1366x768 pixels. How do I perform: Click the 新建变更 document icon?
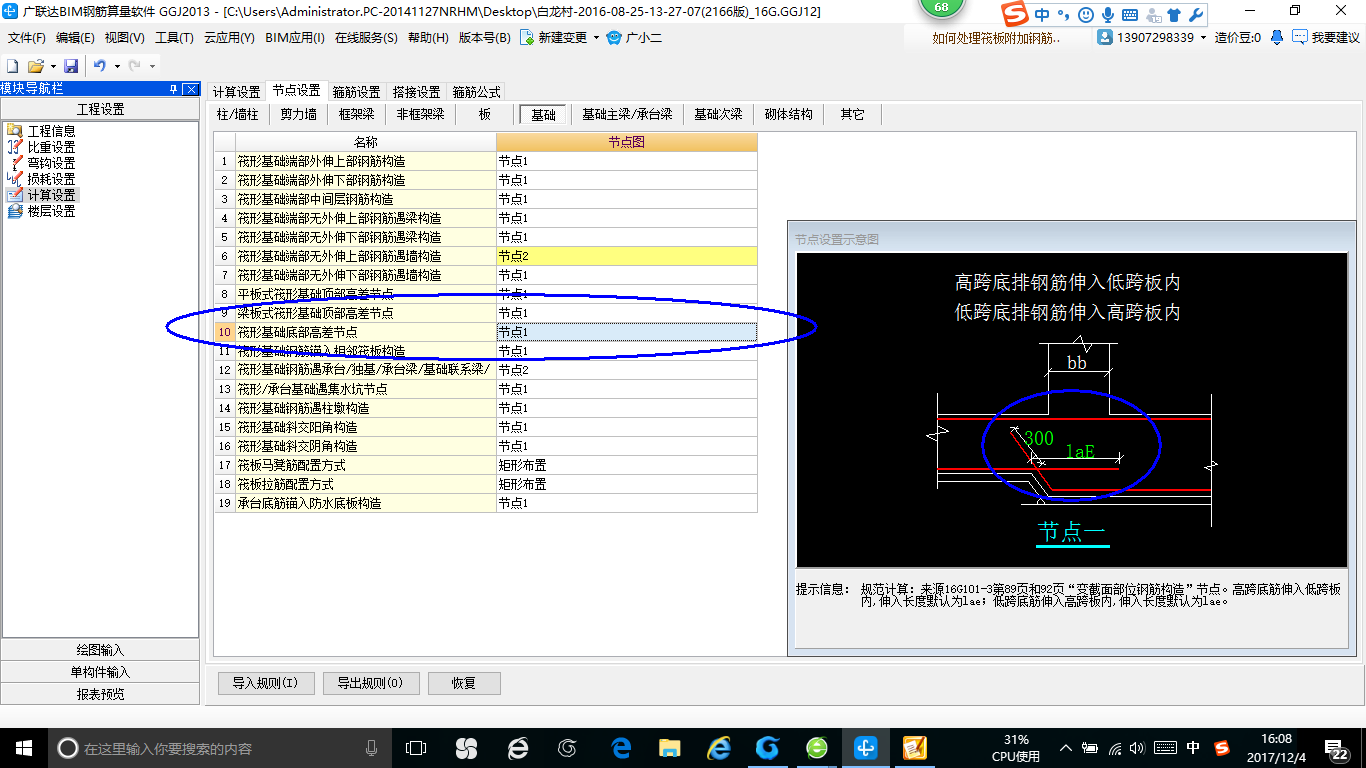click(x=526, y=37)
